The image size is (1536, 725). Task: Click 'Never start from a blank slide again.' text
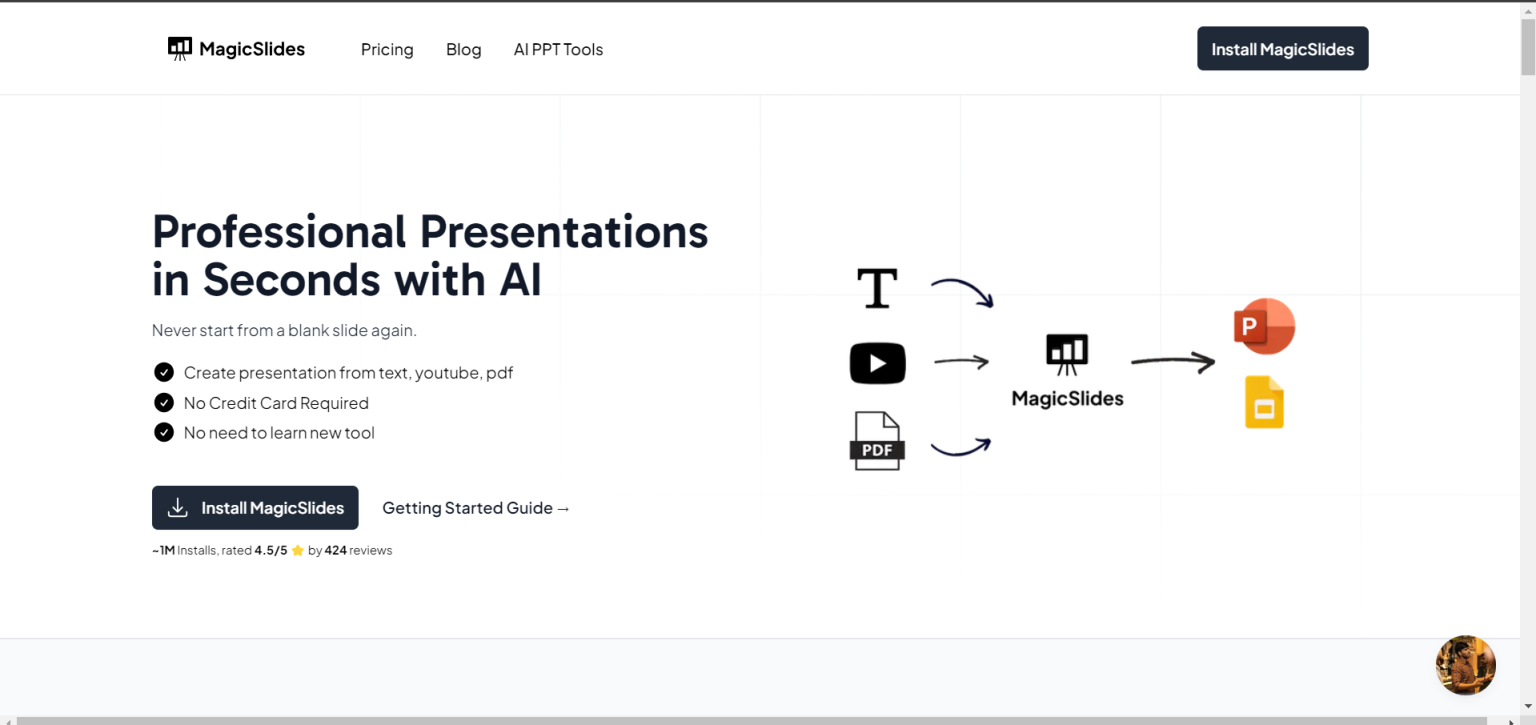[x=284, y=330]
